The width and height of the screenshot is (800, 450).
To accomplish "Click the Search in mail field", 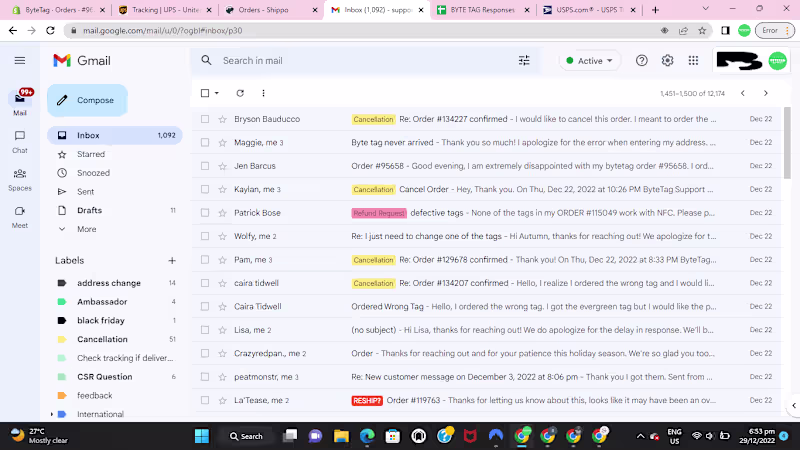I will pos(365,61).
